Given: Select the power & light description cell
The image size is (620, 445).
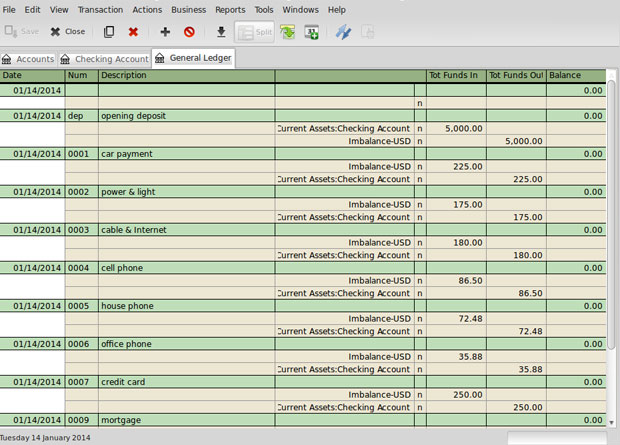Looking at the screenshot, I should coord(187,192).
